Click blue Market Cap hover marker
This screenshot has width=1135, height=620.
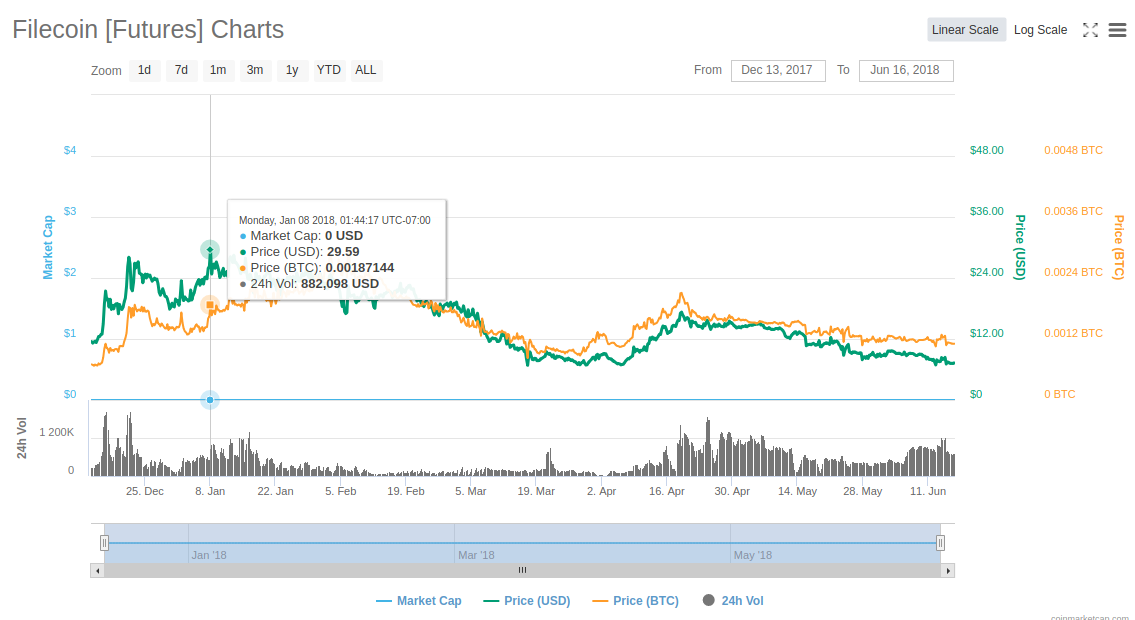point(210,399)
